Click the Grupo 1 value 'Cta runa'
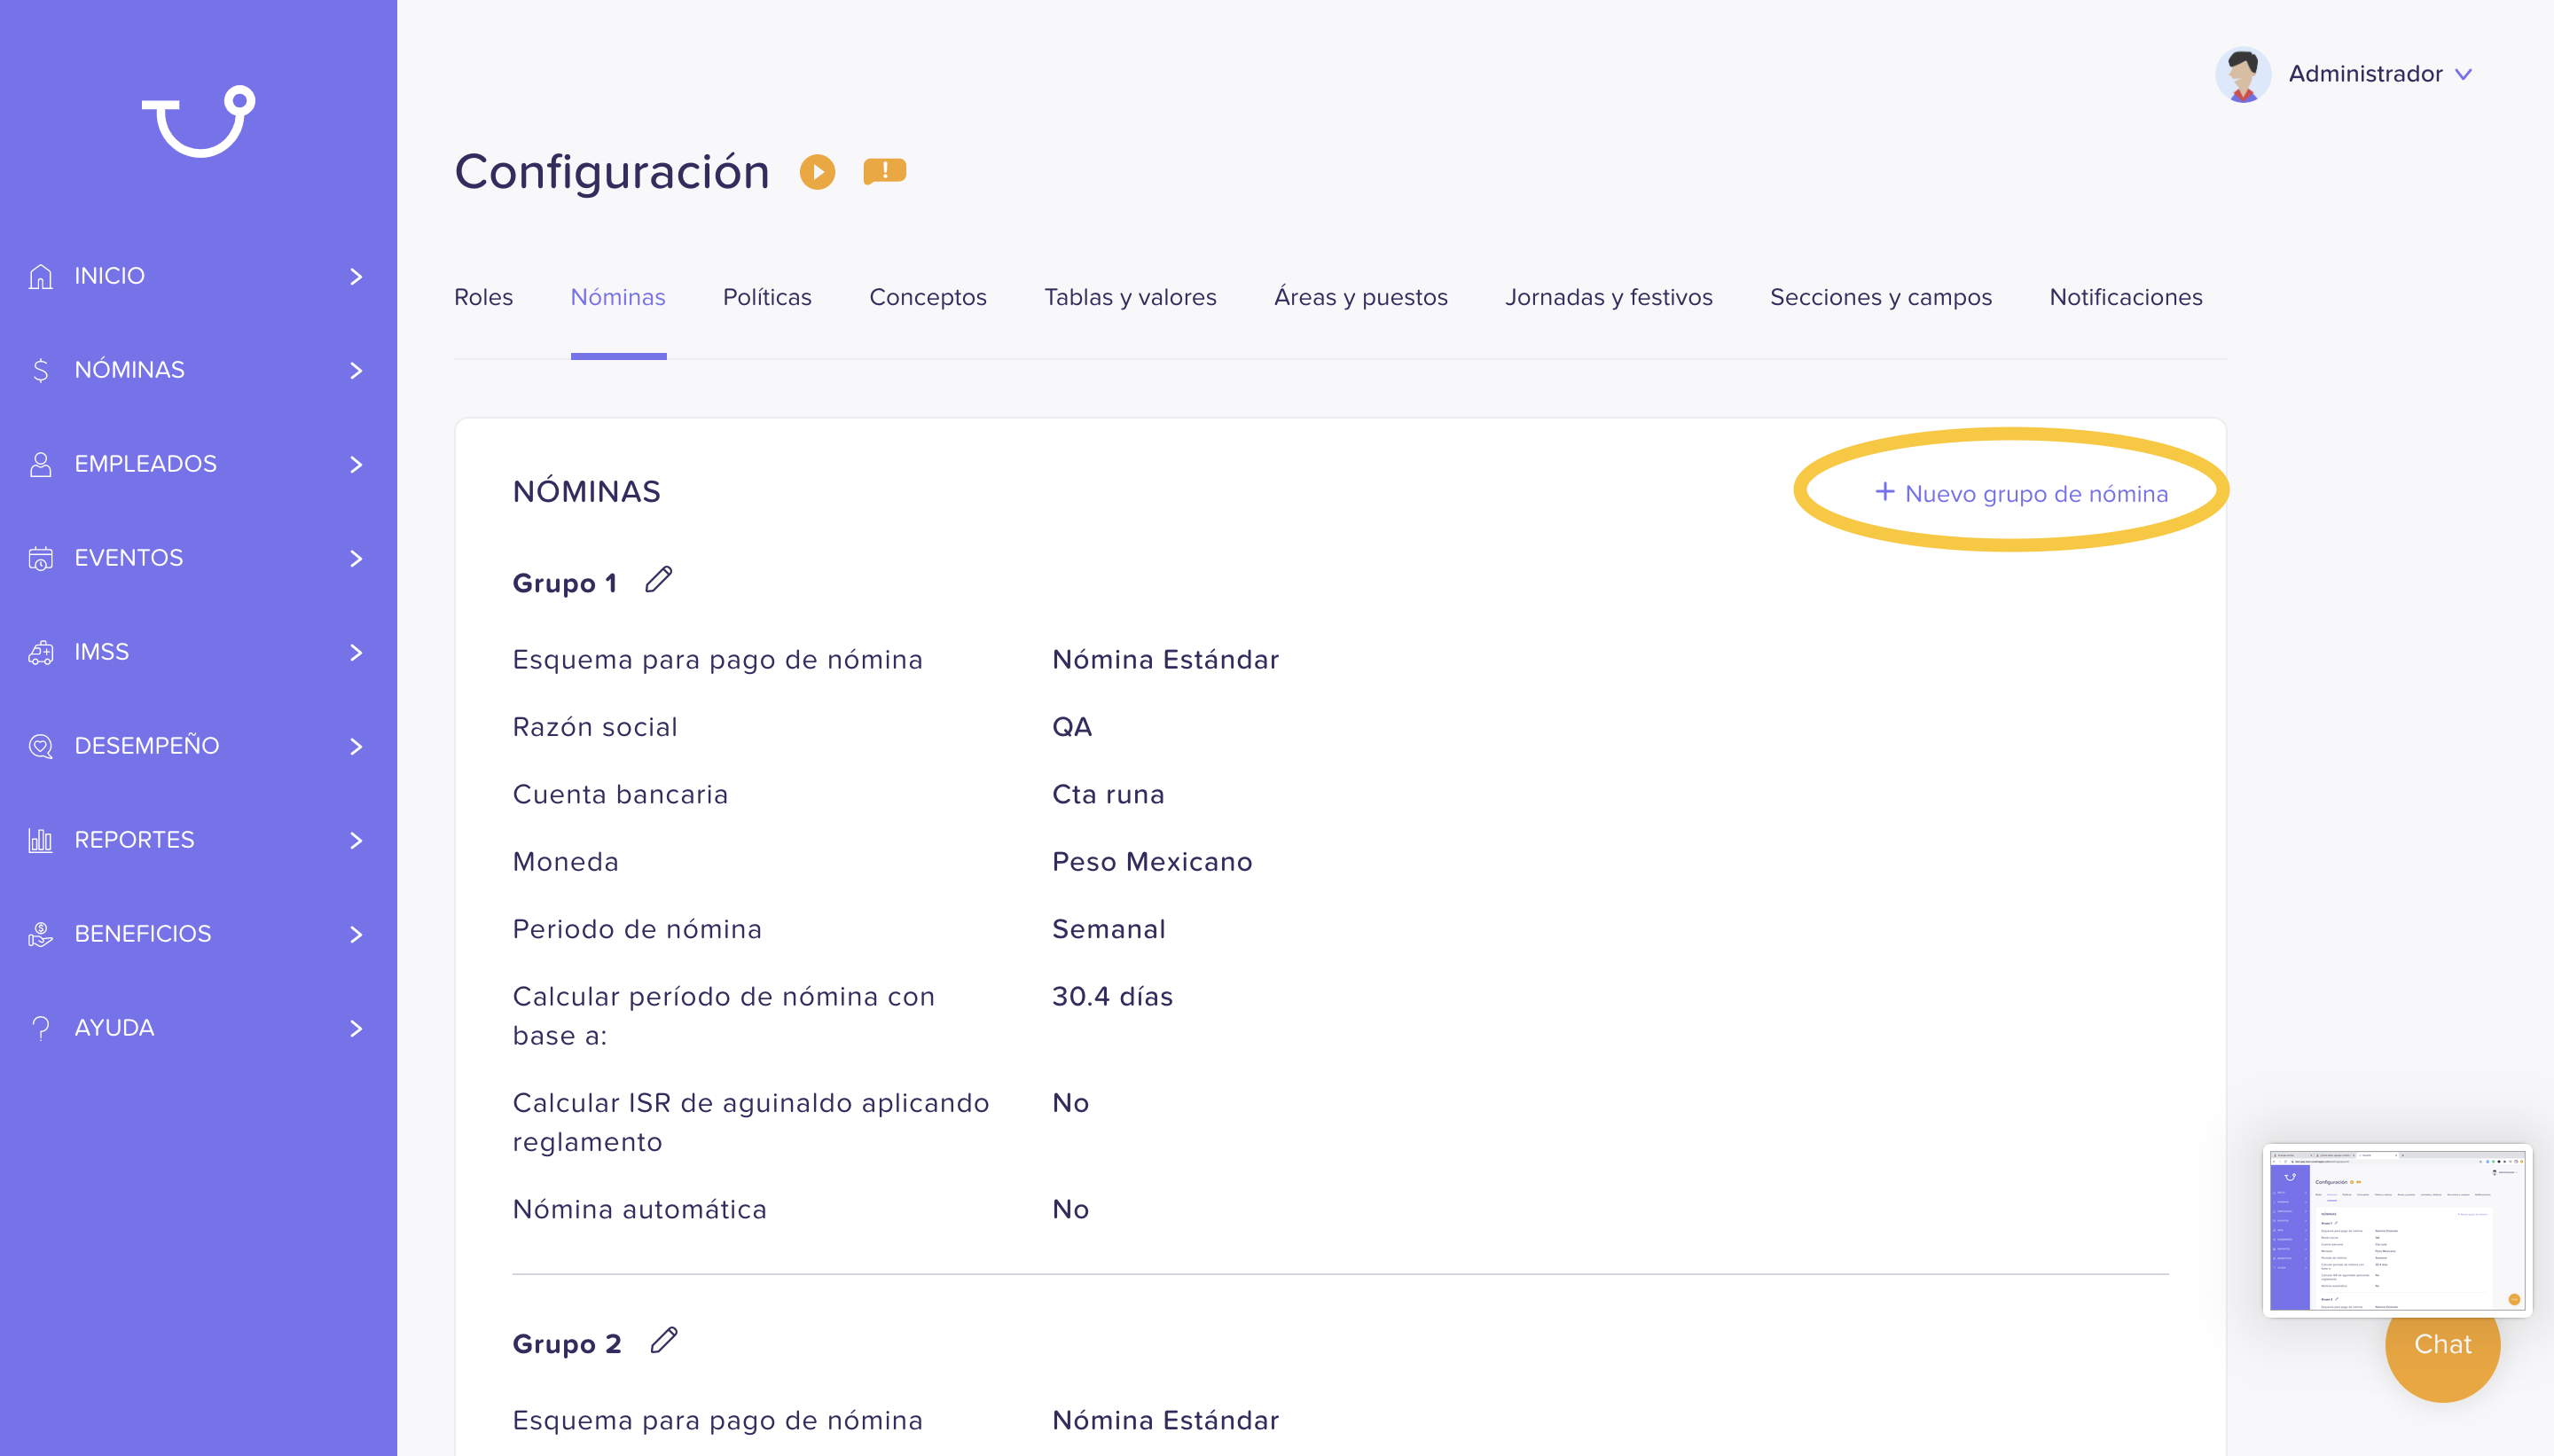 1108,794
